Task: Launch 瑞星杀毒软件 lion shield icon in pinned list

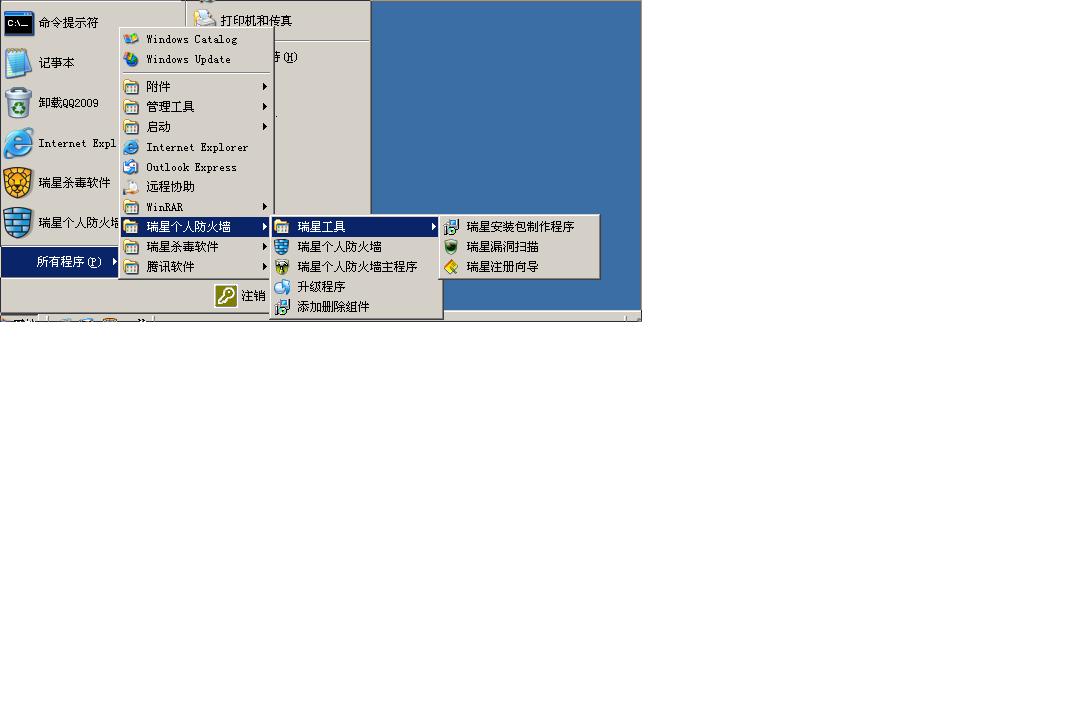Action: 18,183
